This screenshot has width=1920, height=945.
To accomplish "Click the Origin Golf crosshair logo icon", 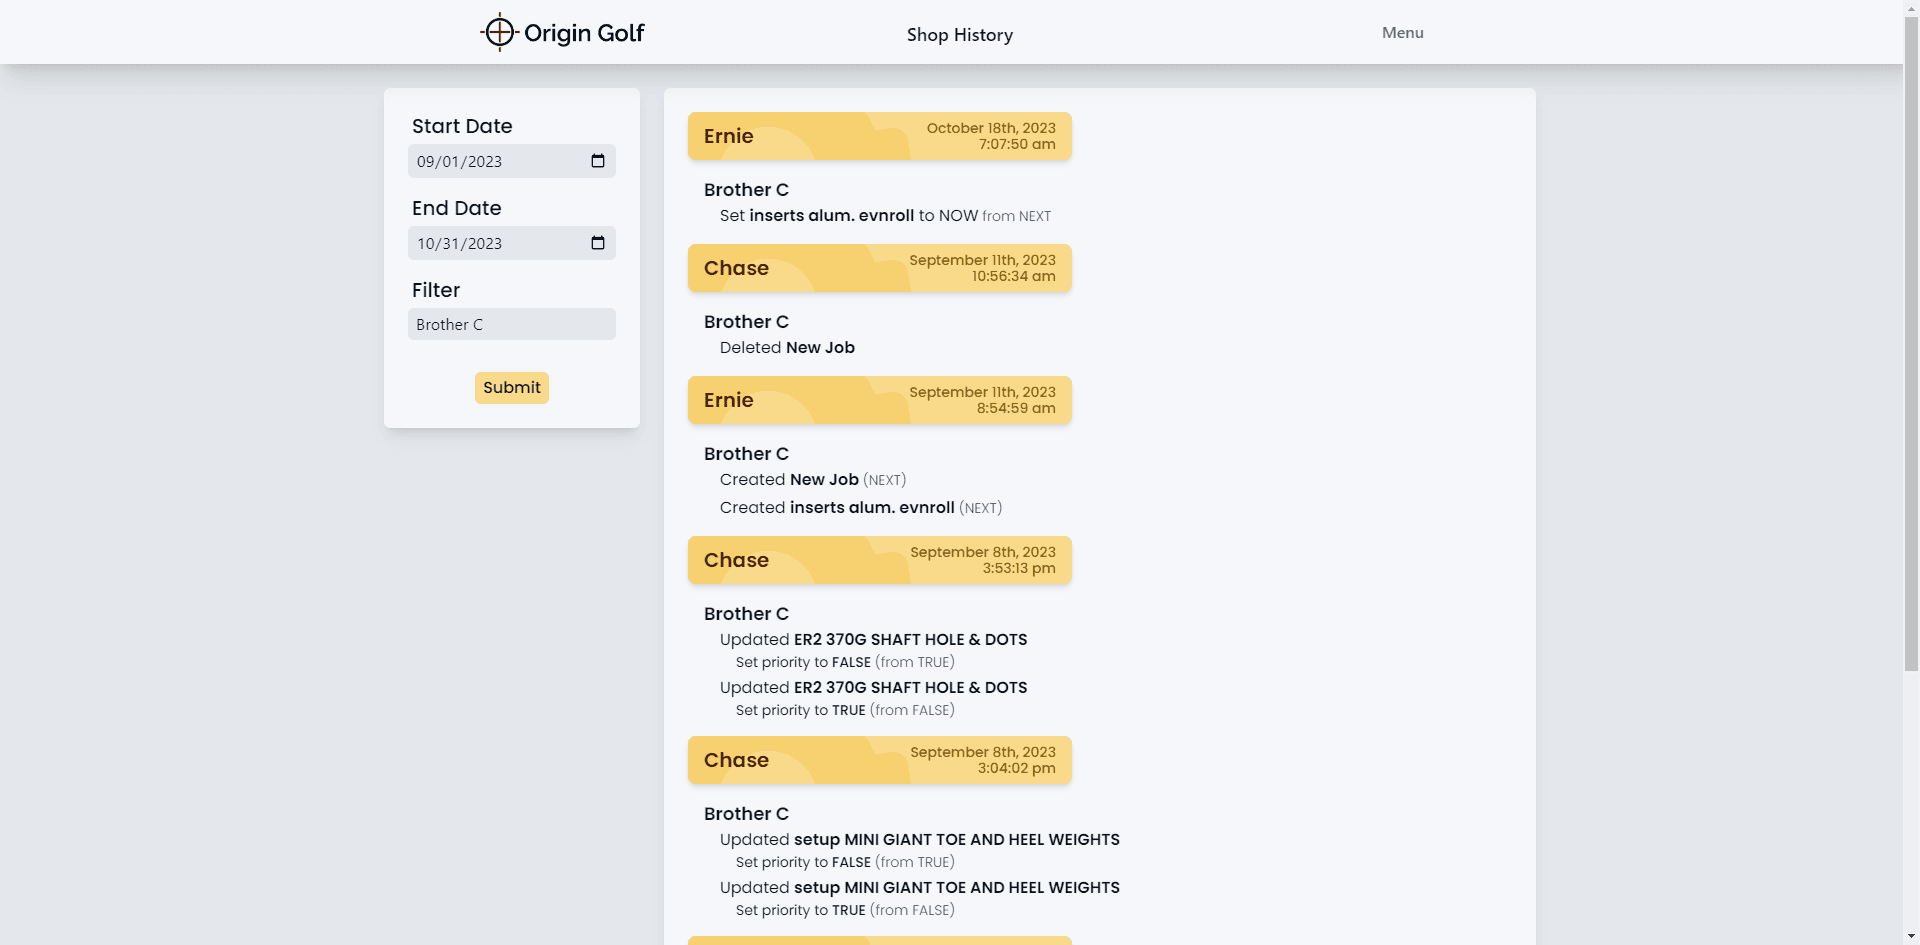I will (x=499, y=33).
